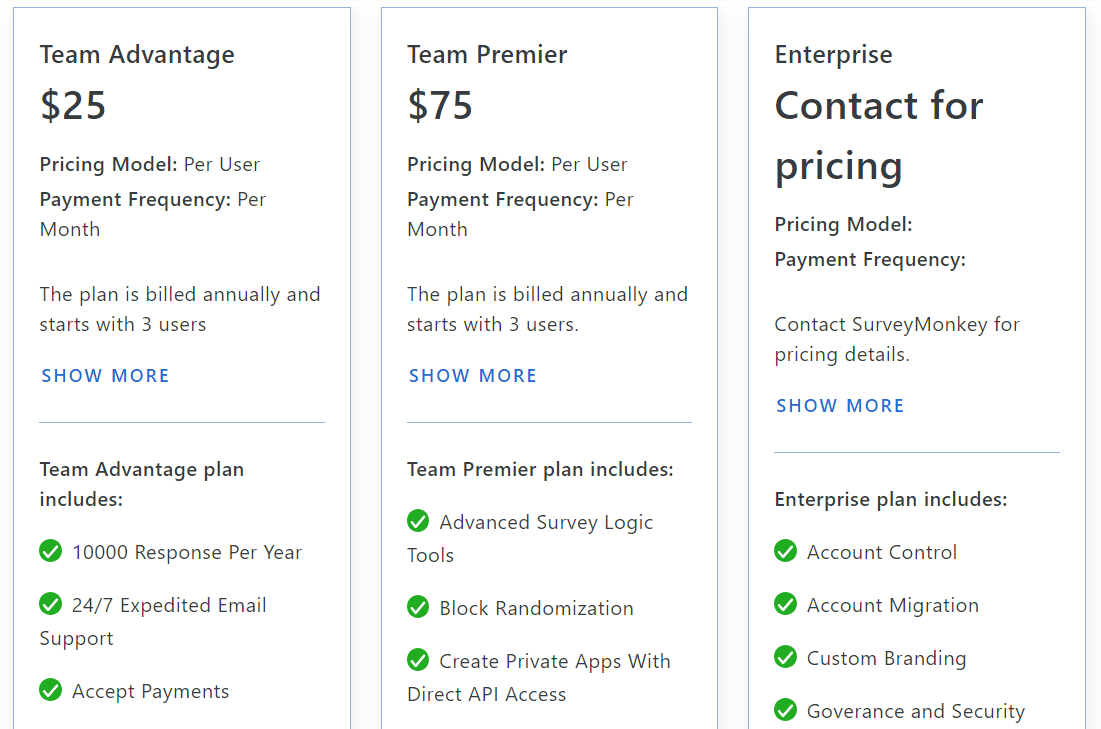1101x729 pixels.
Task: Click the $25 price label
Action: (73, 105)
